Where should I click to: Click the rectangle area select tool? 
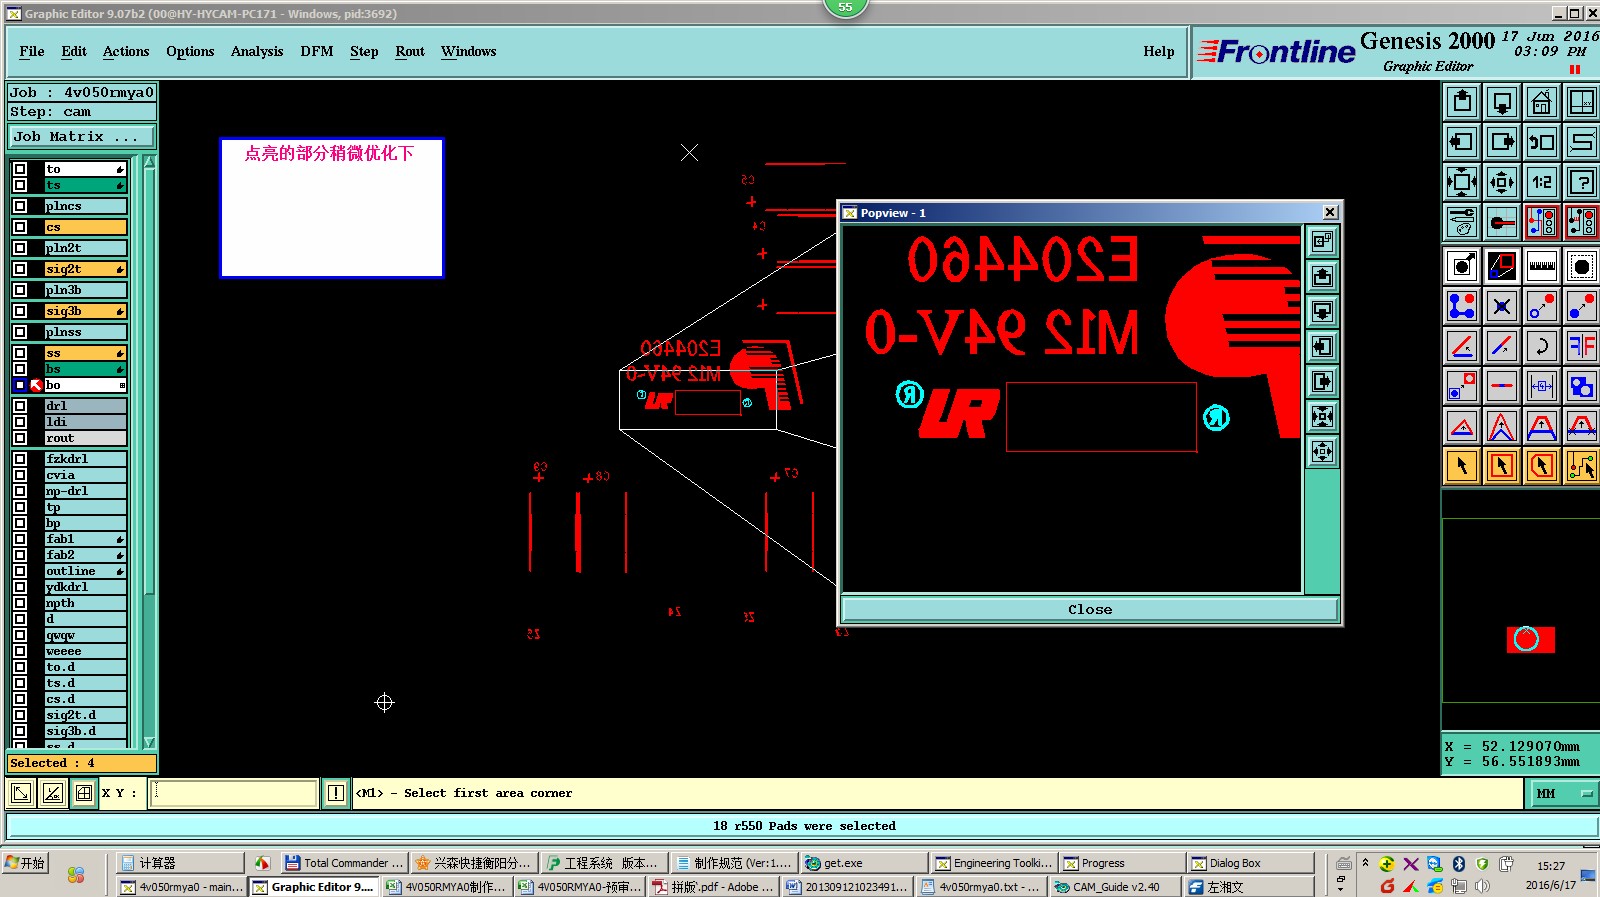[x=1502, y=466]
